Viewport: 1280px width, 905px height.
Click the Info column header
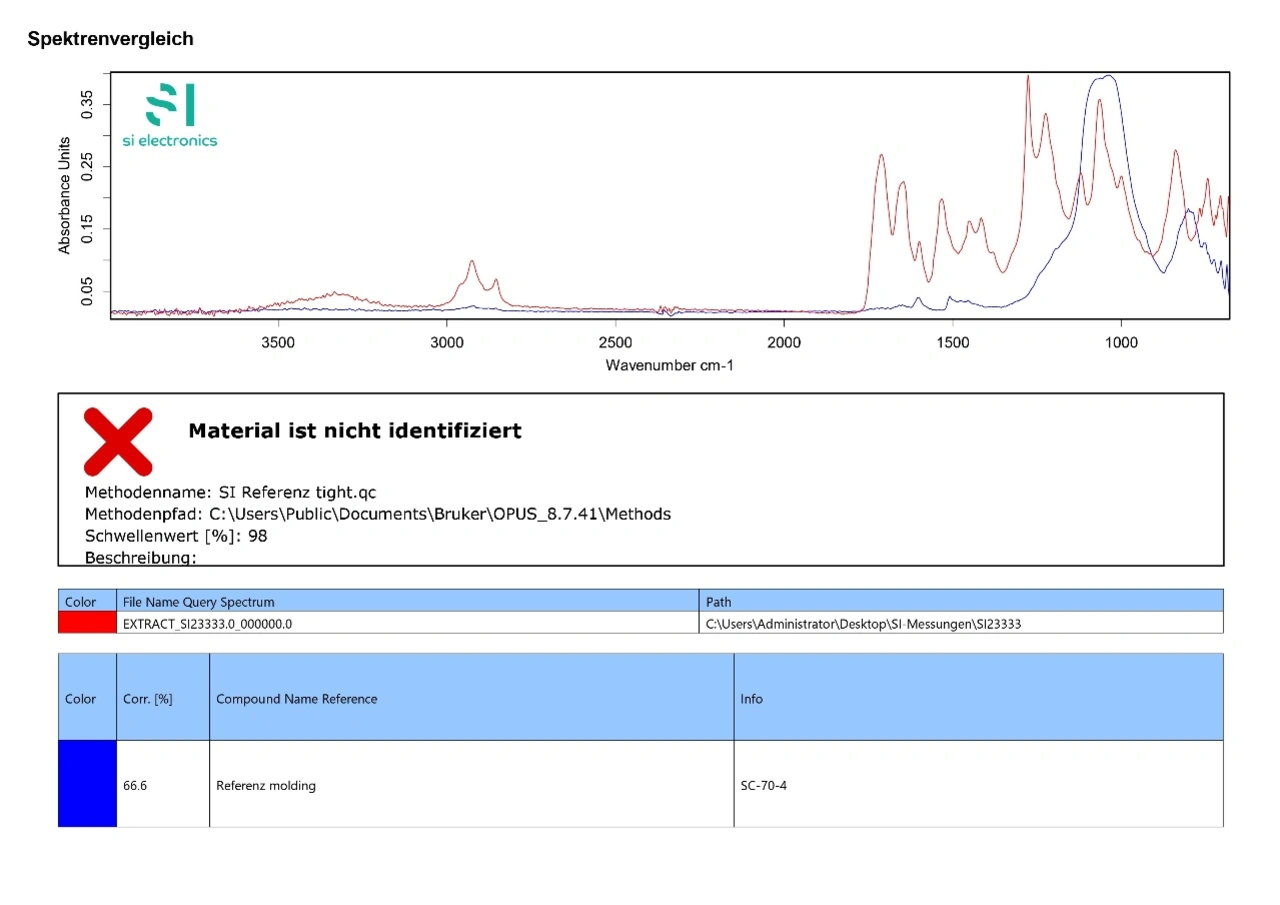[x=751, y=699]
